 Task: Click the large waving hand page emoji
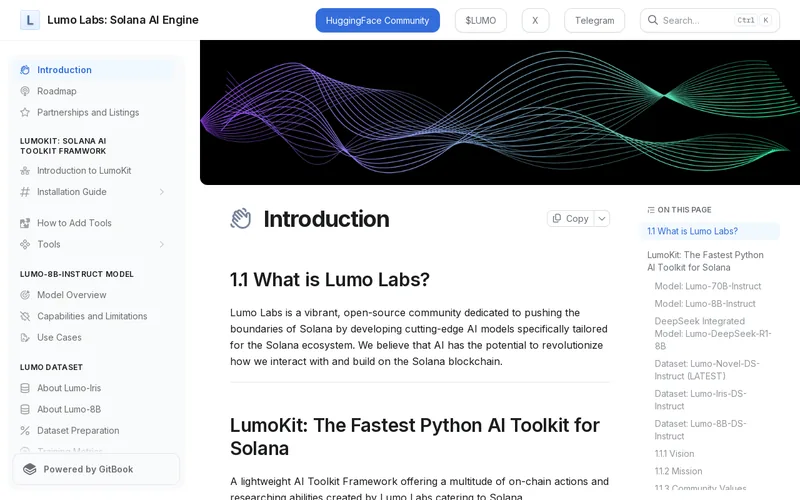click(240, 219)
